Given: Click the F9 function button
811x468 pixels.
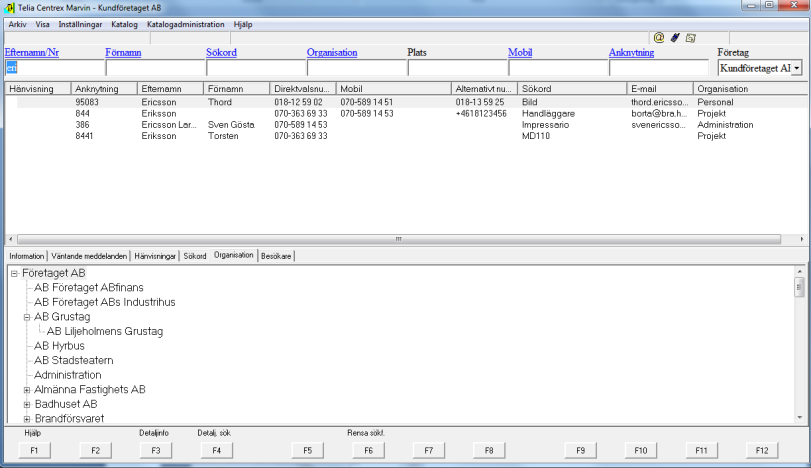Looking at the screenshot, I should pos(580,450).
